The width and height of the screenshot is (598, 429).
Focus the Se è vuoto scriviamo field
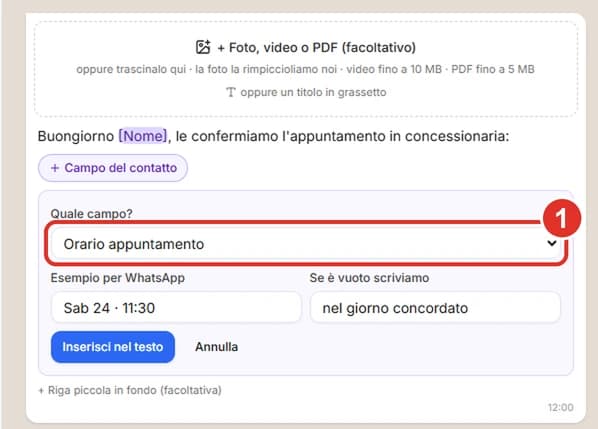tap(435, 308)
